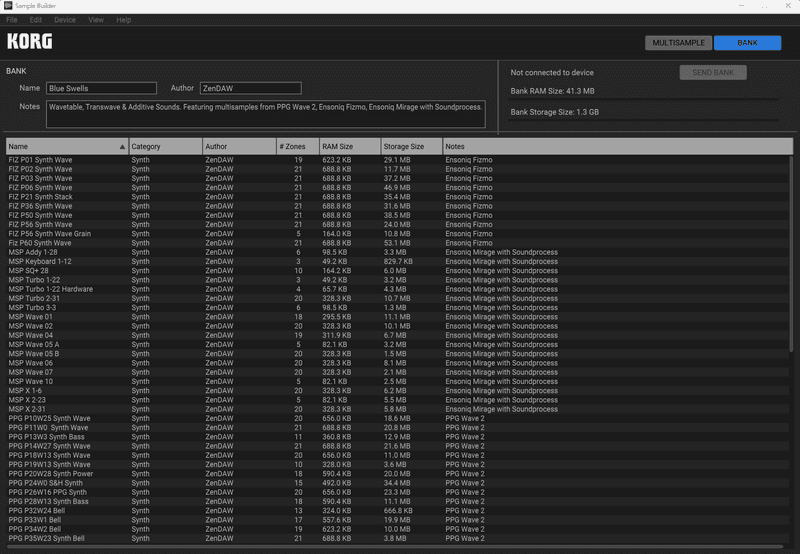
Task: Select the MSP Wave 10 row
Action: pyautogui.click(x=397, y=382)
